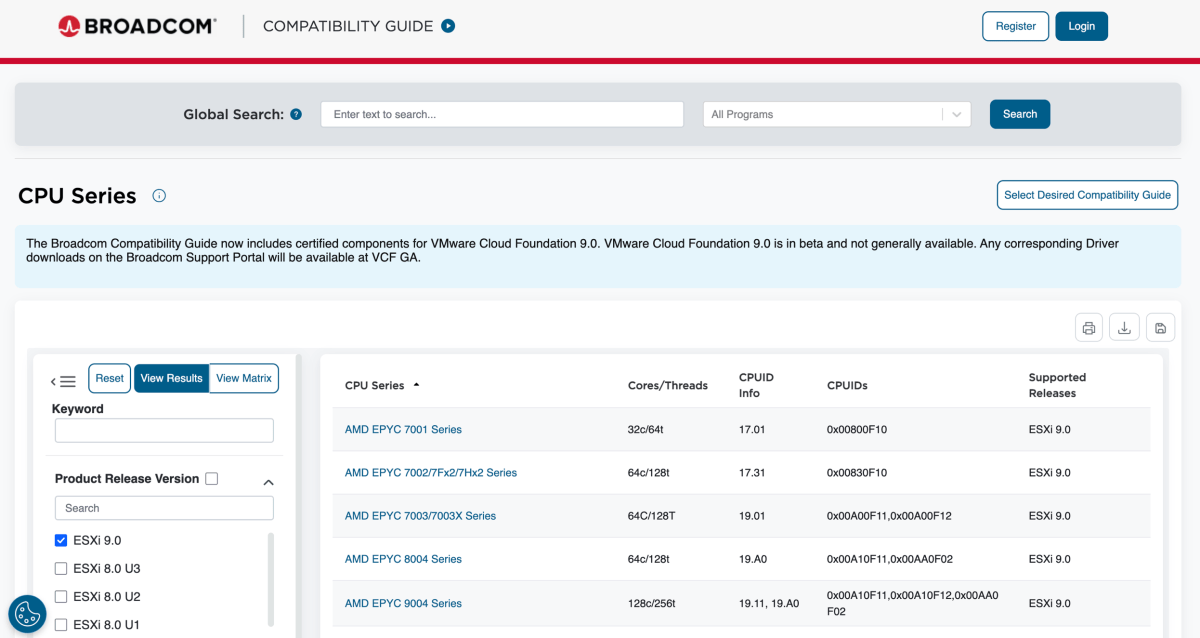Click the release version list scrollbar
Screen dimensions: 1200x638
point(271,580)
